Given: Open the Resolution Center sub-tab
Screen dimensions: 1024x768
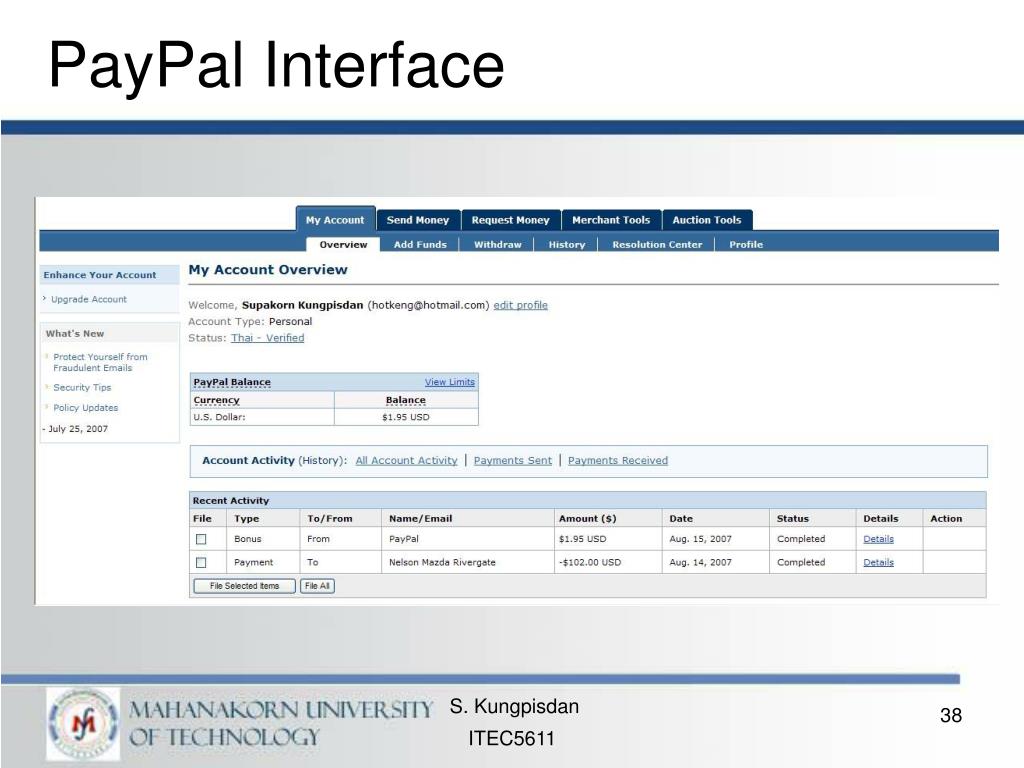Looking at the screenshot, I should (657, 244).
